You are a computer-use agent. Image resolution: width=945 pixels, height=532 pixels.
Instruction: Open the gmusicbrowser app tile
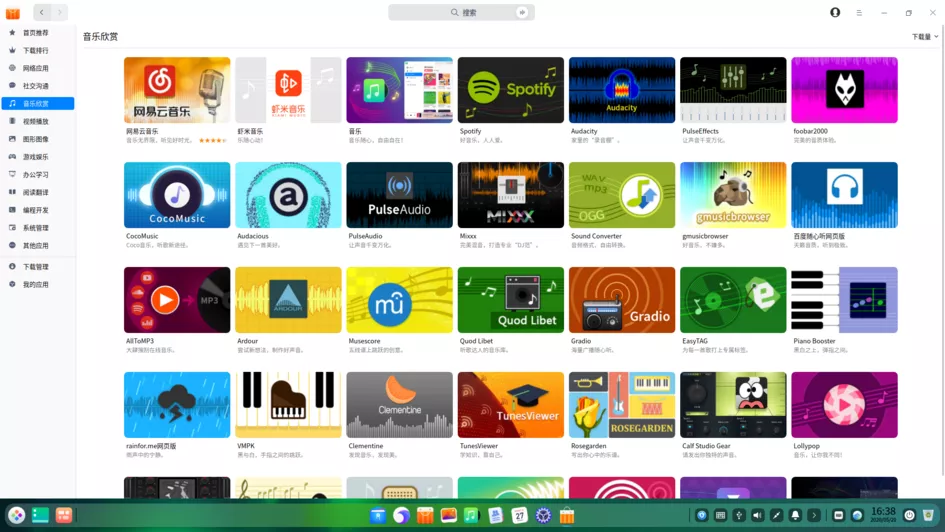[x=733, y=195]
